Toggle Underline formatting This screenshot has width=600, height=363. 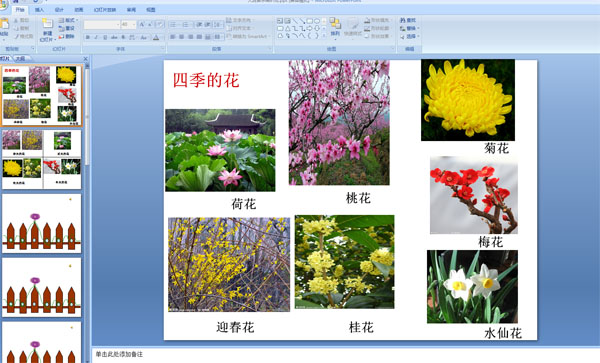[105, 37]
